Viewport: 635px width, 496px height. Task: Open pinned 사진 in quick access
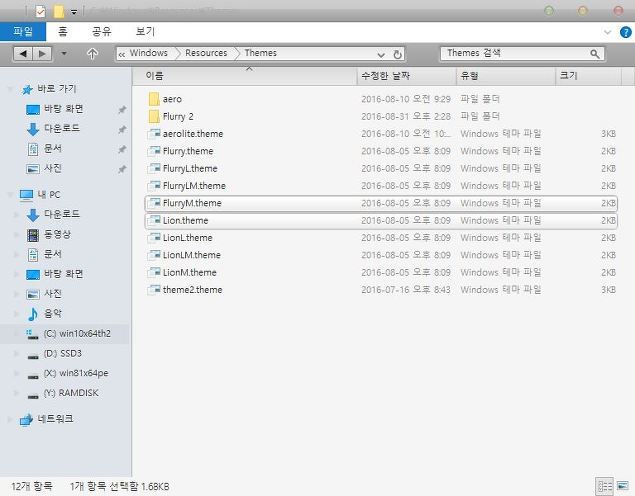tap(53, 168)
